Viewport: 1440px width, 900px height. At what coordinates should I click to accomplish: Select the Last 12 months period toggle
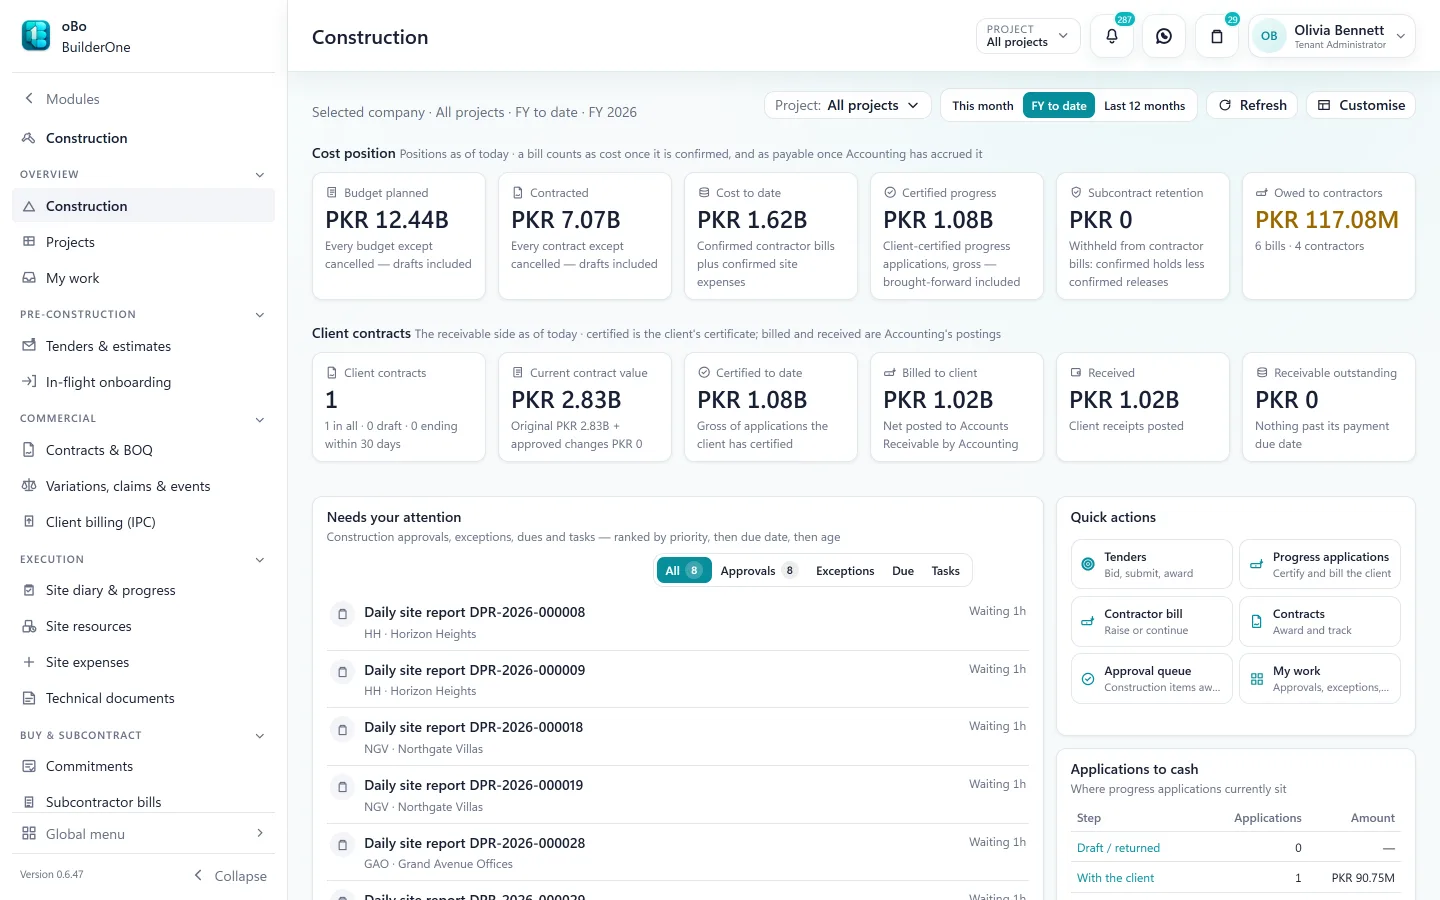click(1144, 106)
